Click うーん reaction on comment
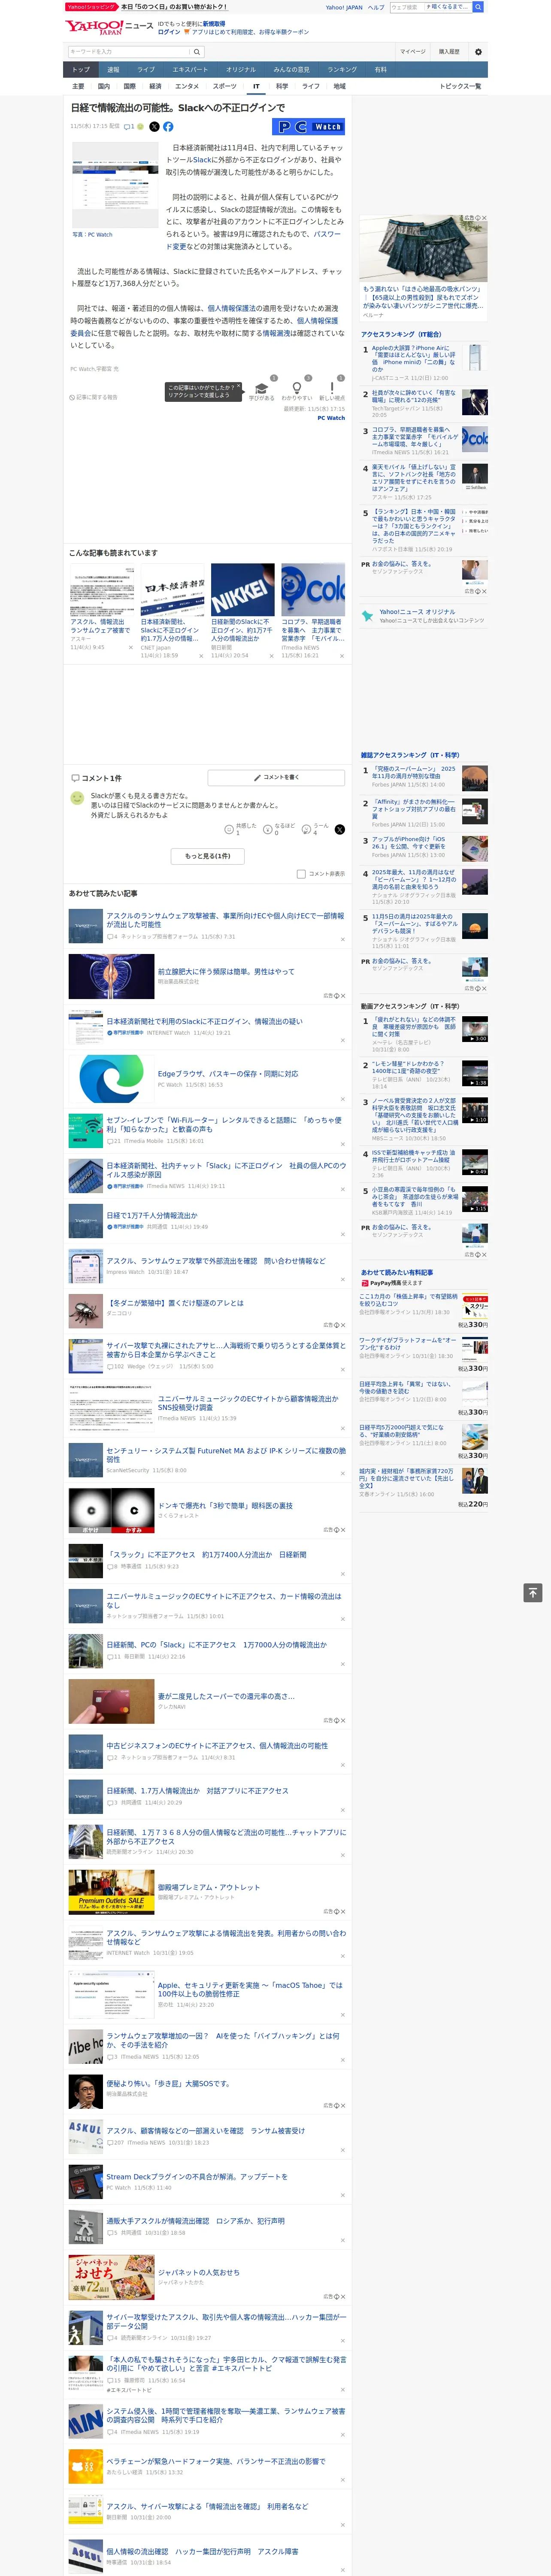Viewport: 551px width, 2576px height. 307,830
